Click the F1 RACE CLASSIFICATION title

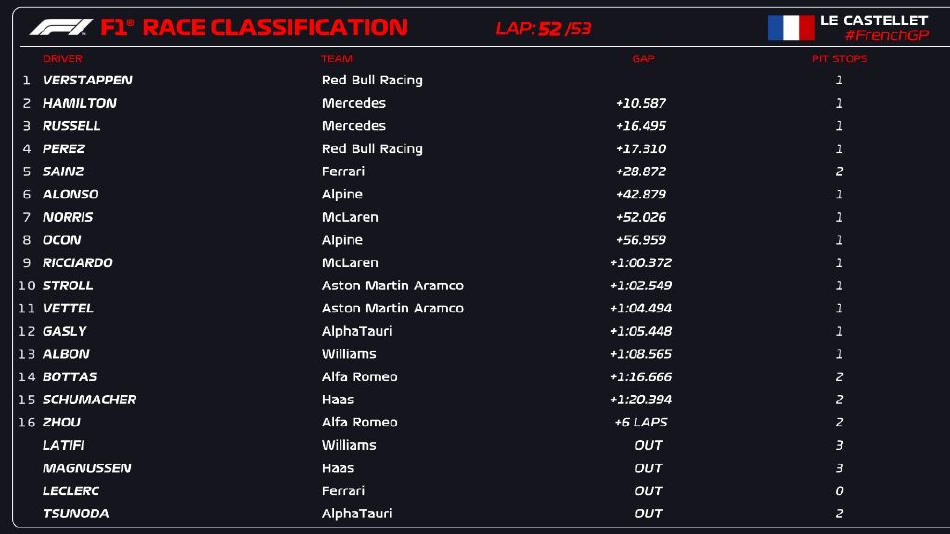(x=254, y=28)
